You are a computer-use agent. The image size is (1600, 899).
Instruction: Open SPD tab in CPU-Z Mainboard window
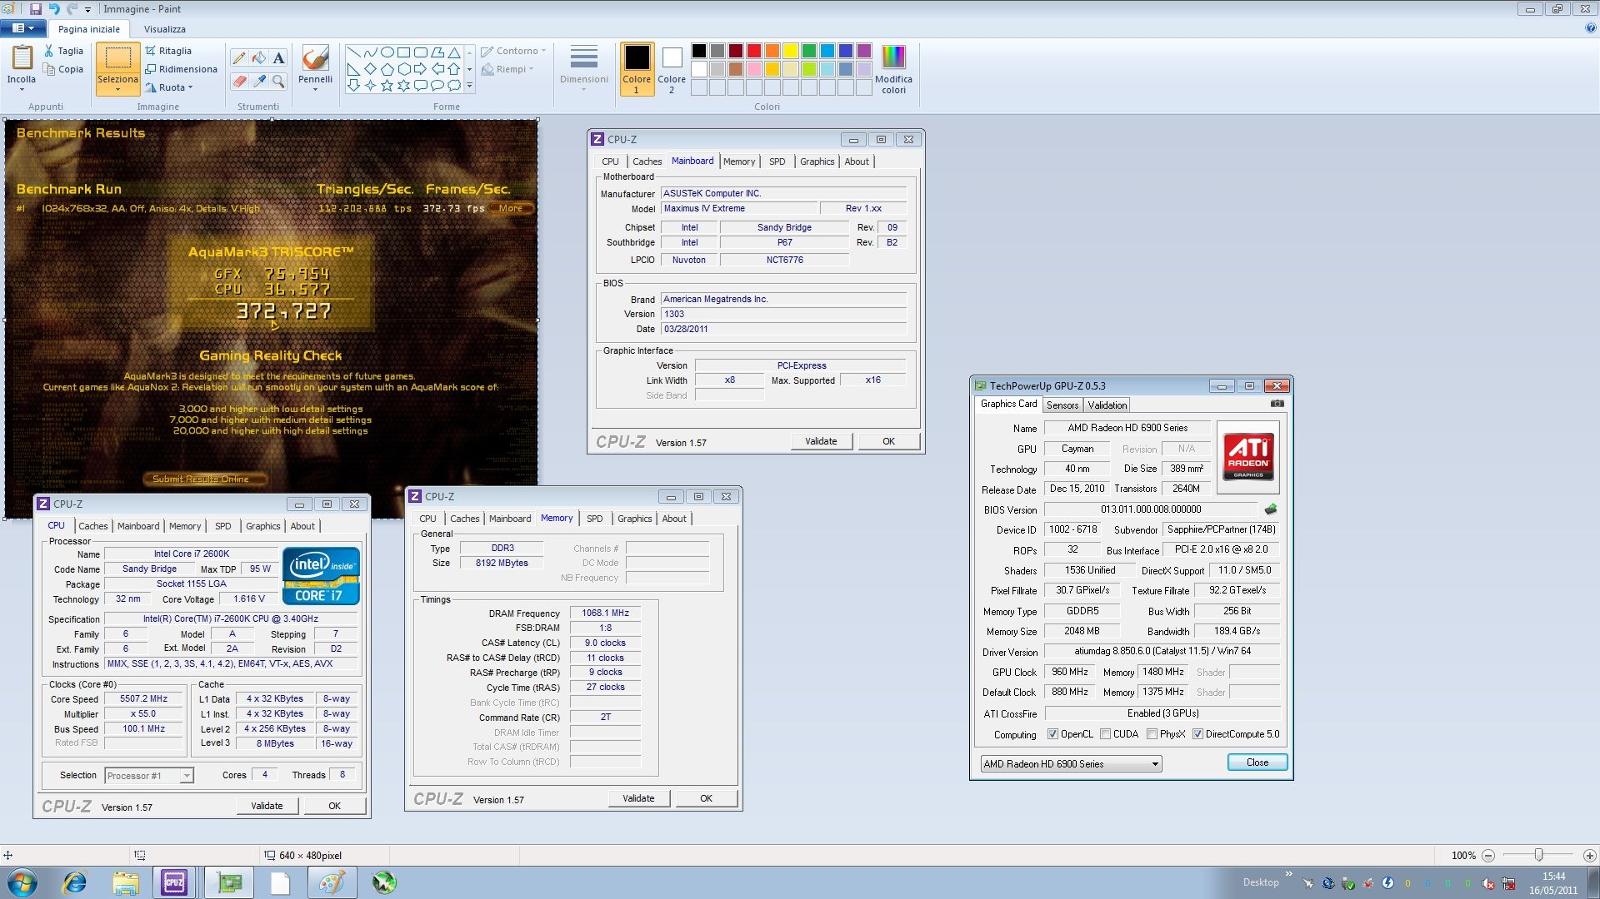777,162
